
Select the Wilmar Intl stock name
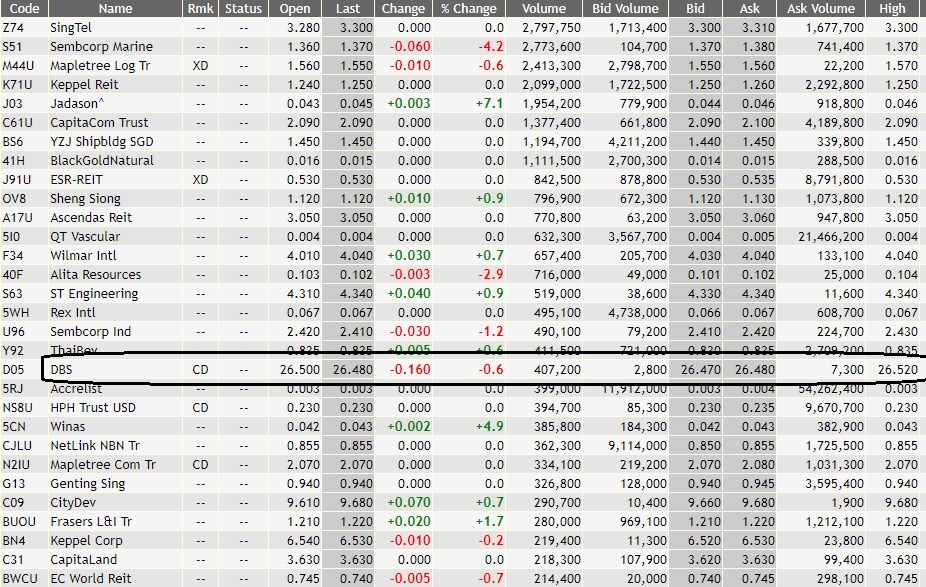[x=83, y=256]
